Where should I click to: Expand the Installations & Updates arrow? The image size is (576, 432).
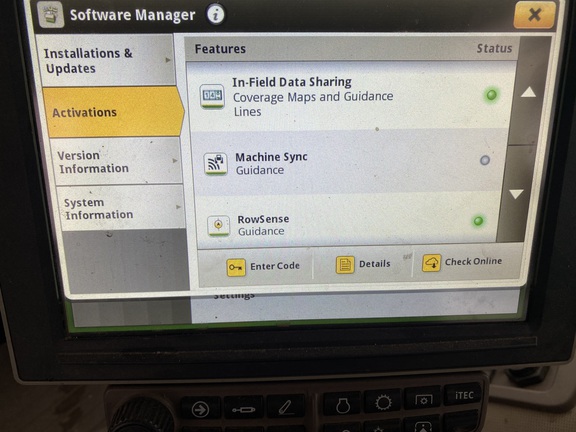pos(168,60)
